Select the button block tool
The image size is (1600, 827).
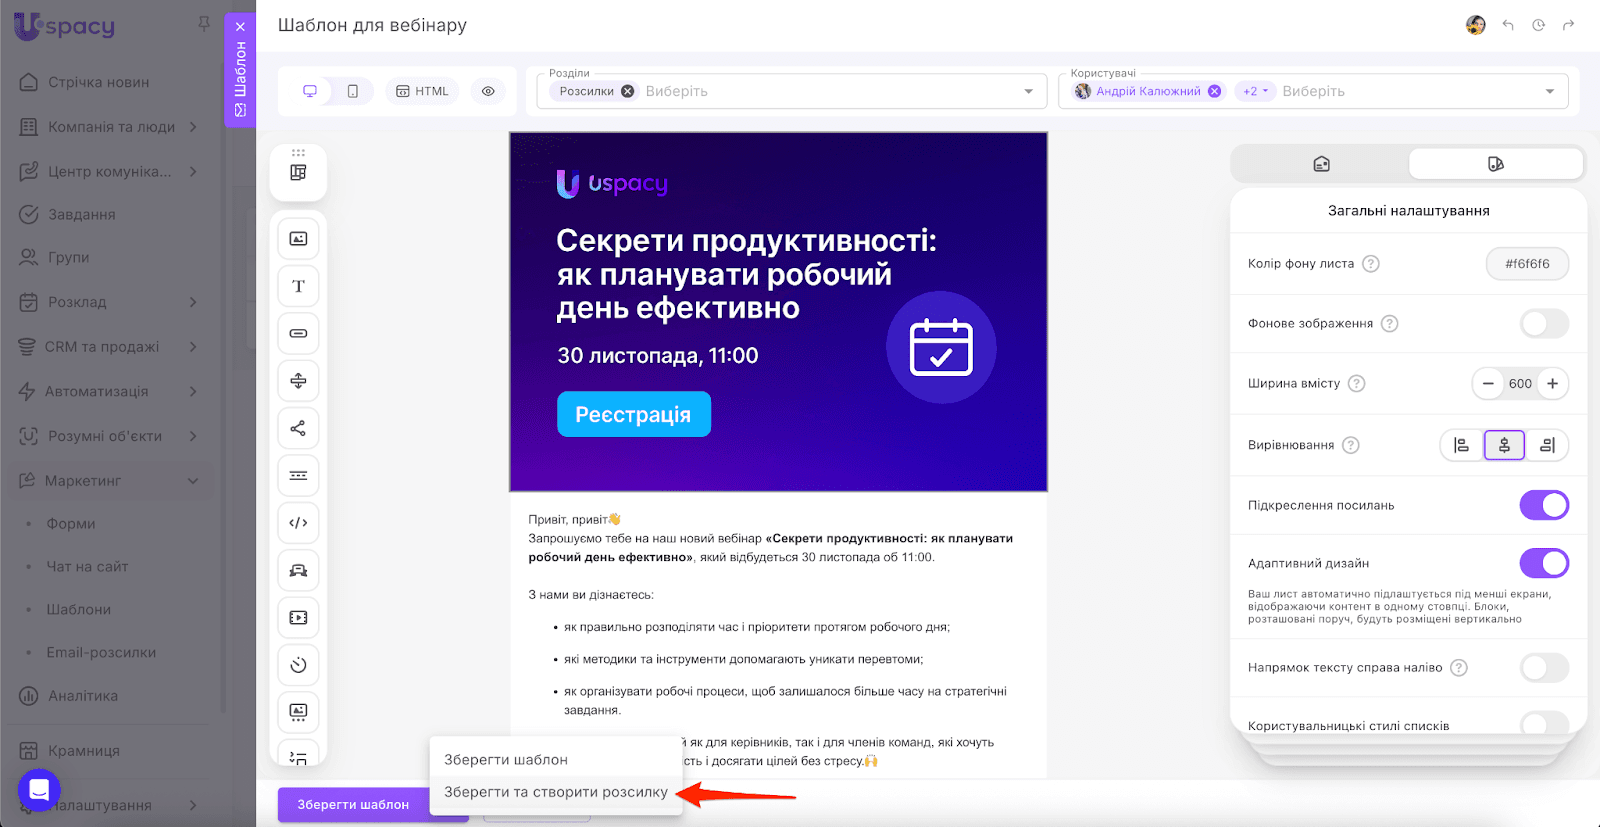click(298, 333)
